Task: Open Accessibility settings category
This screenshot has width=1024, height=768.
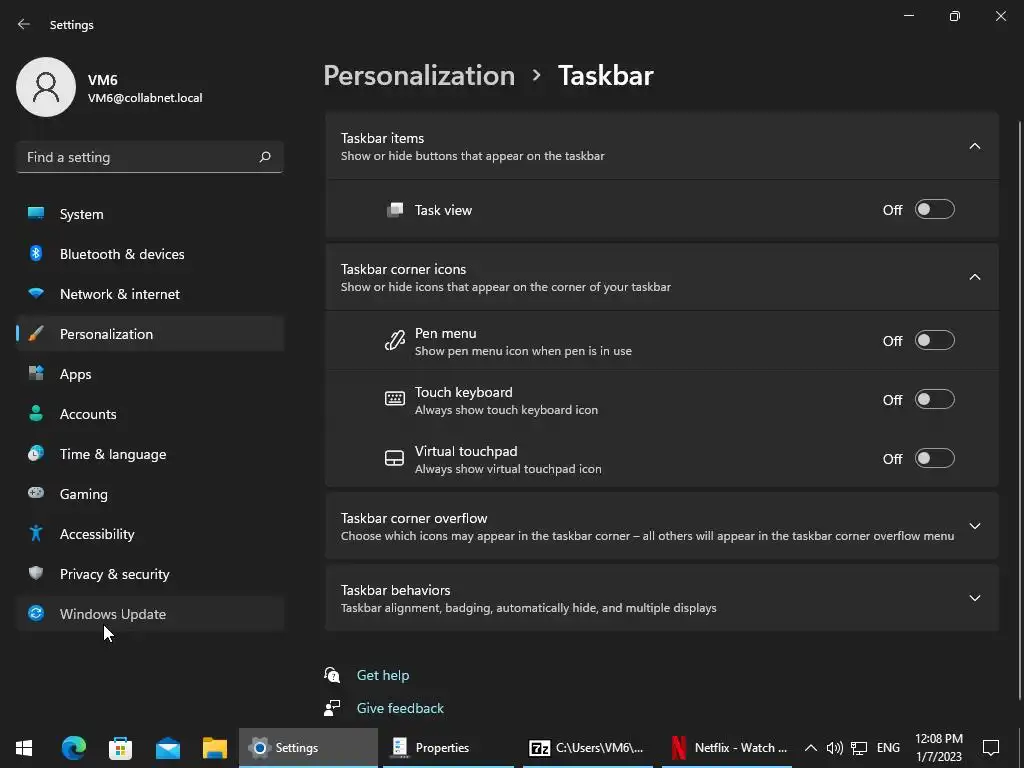Action: (150, 534)
